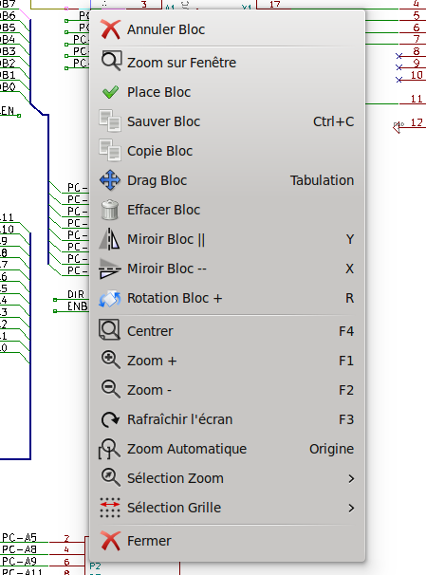Click the Zoom - magnifier icon
Screen dimensions: 426x575
point(110,389)
